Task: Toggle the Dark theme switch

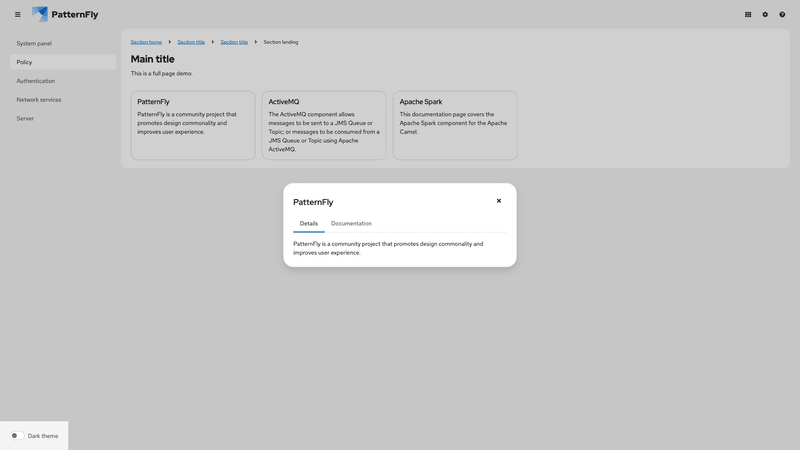Action: 17,436
